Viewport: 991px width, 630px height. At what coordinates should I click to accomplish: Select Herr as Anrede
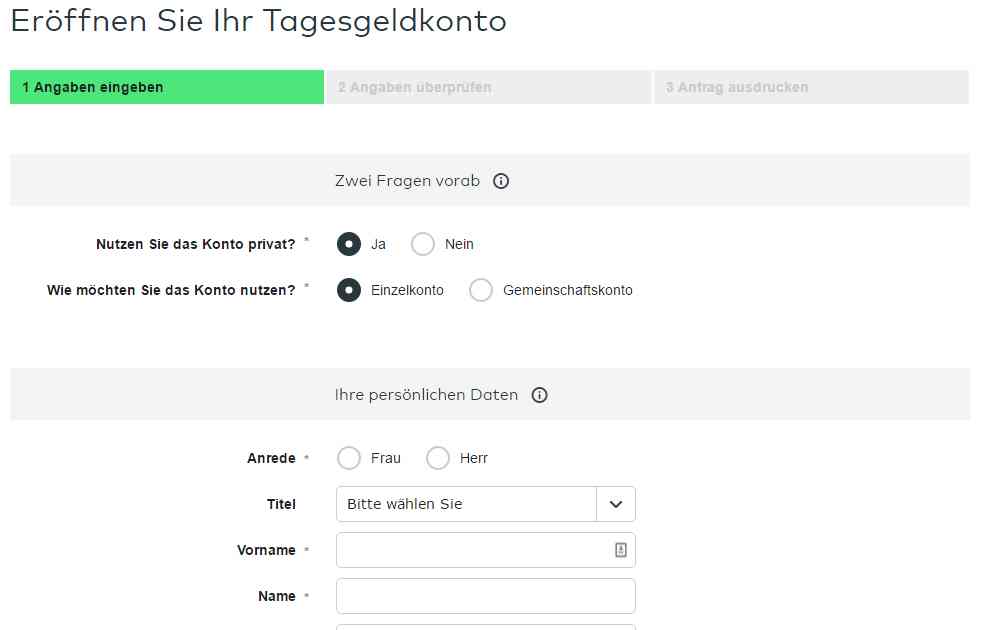[438, 458]
